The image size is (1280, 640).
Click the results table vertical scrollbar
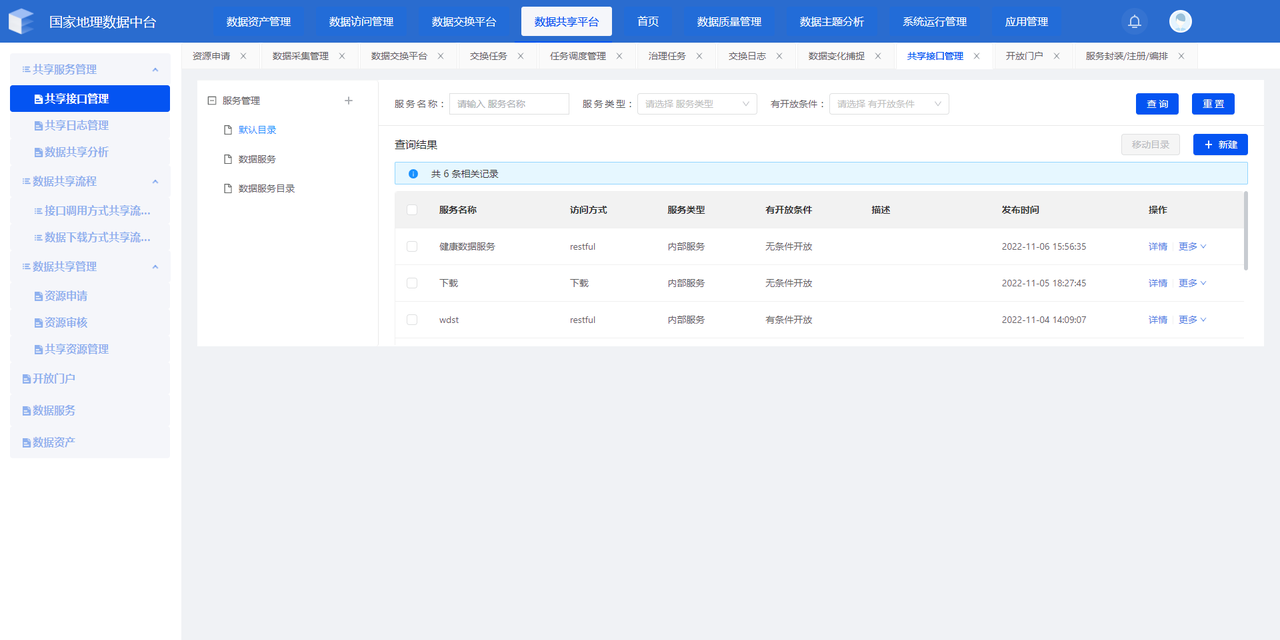(1245, 231)
